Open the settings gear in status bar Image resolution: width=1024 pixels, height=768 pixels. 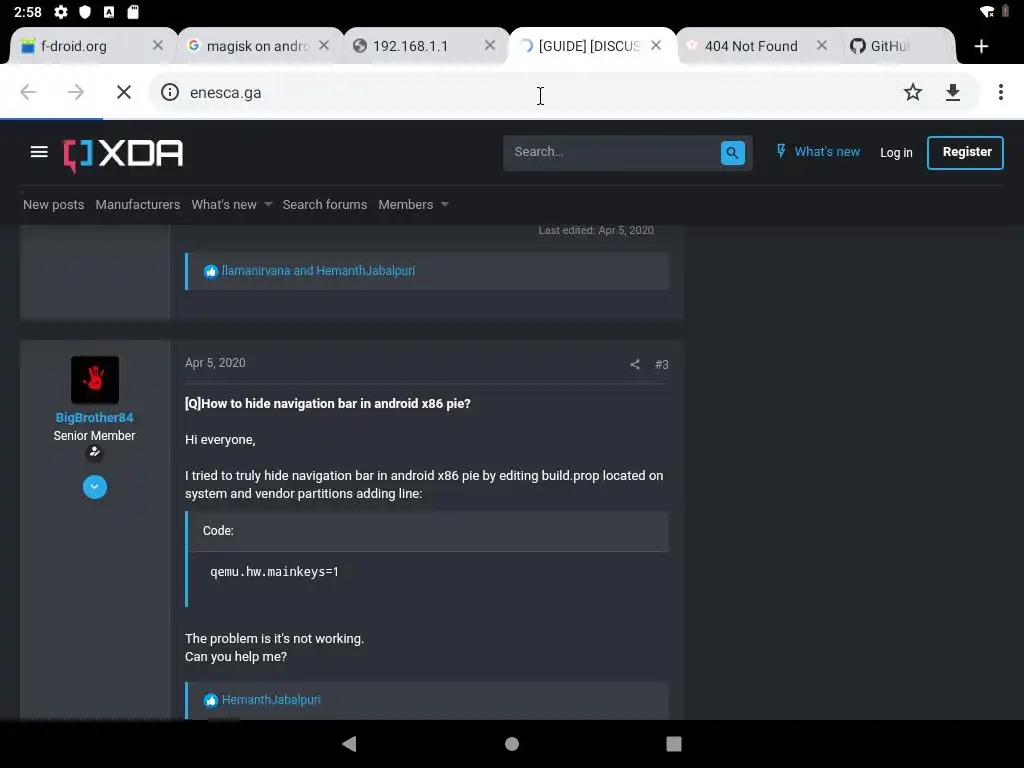click(61, 12)
